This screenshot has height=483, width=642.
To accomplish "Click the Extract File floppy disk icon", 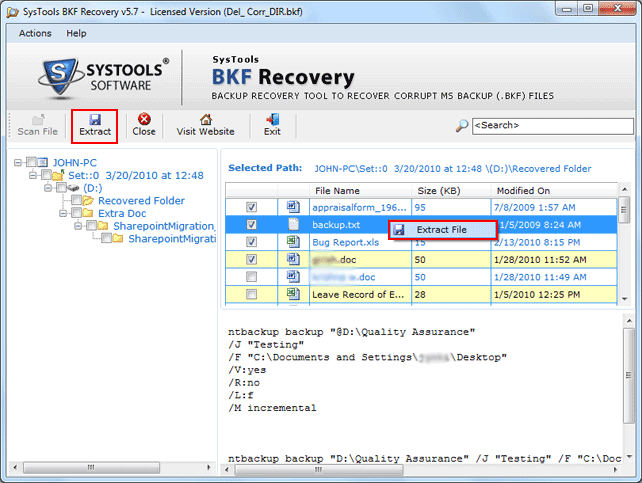I will 399,230.
